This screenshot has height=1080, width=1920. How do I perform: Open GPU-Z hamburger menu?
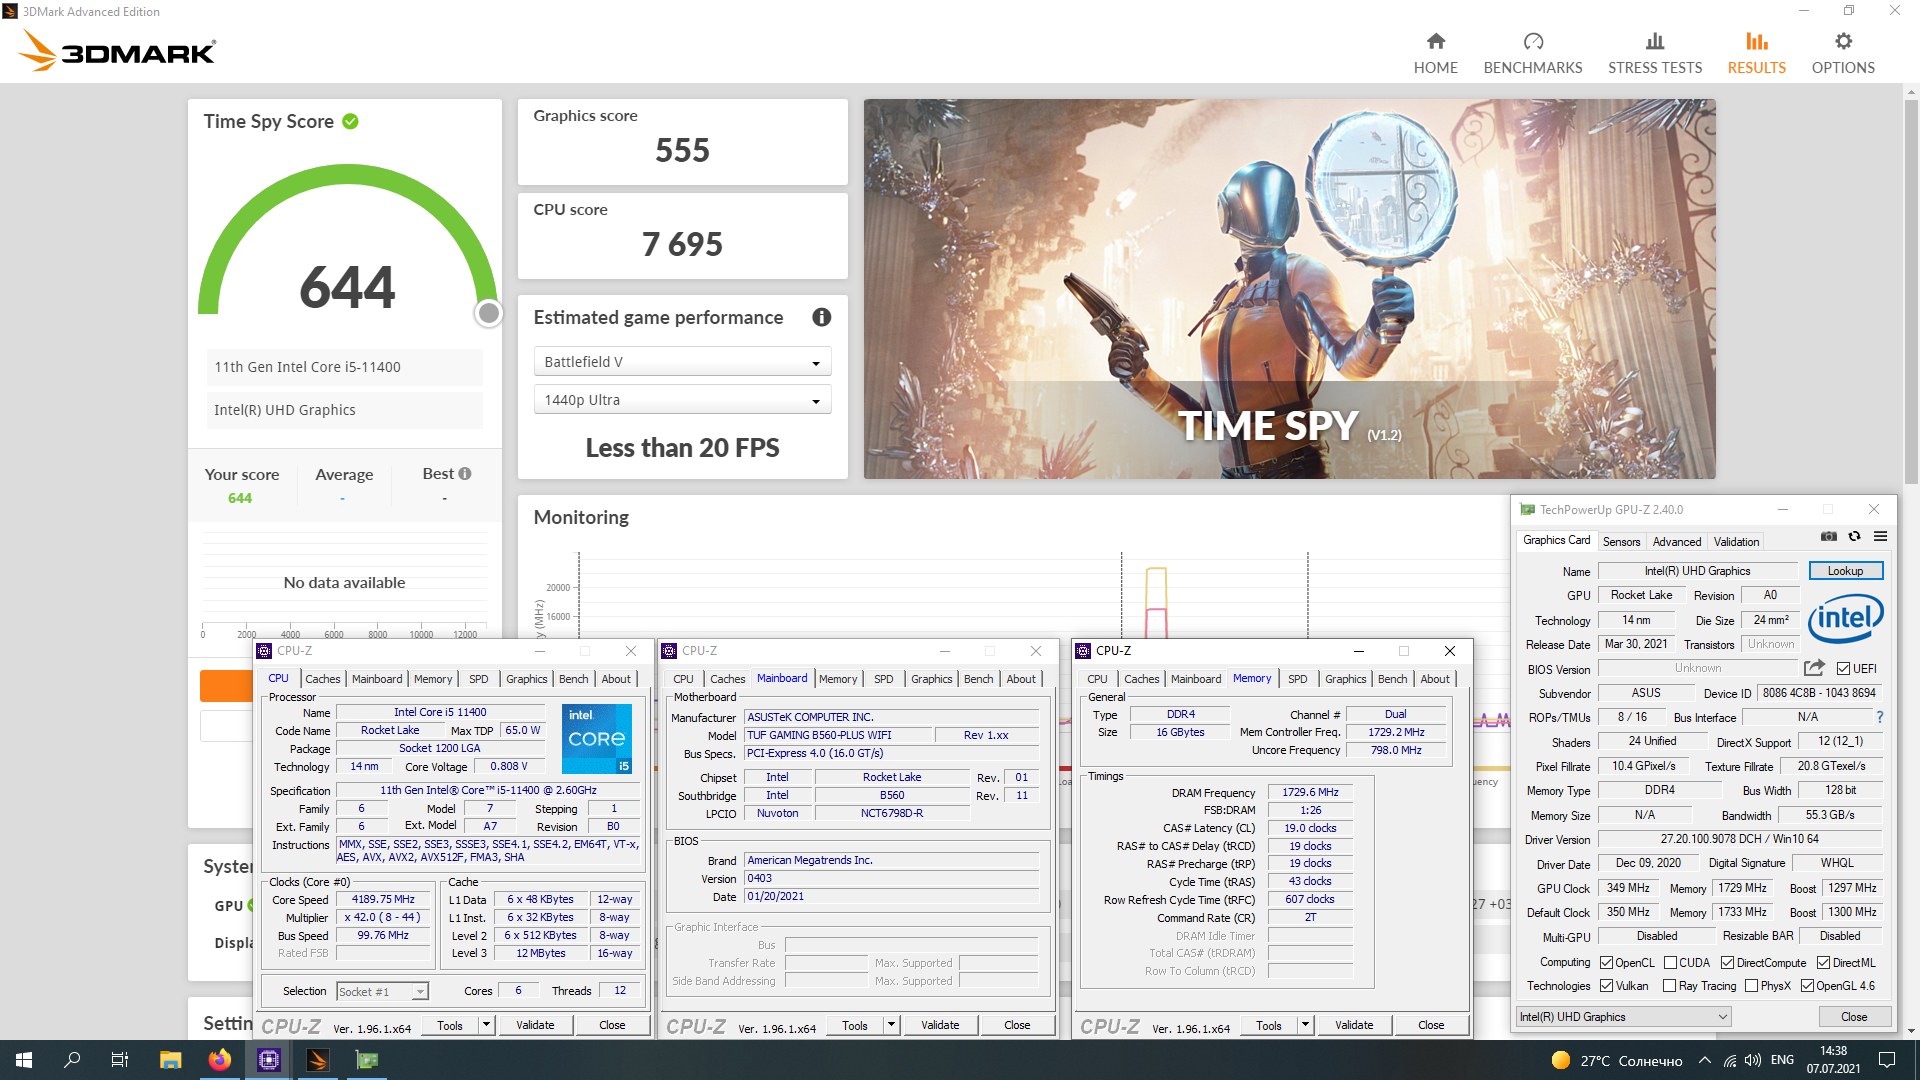click(x=1880, y=537)
